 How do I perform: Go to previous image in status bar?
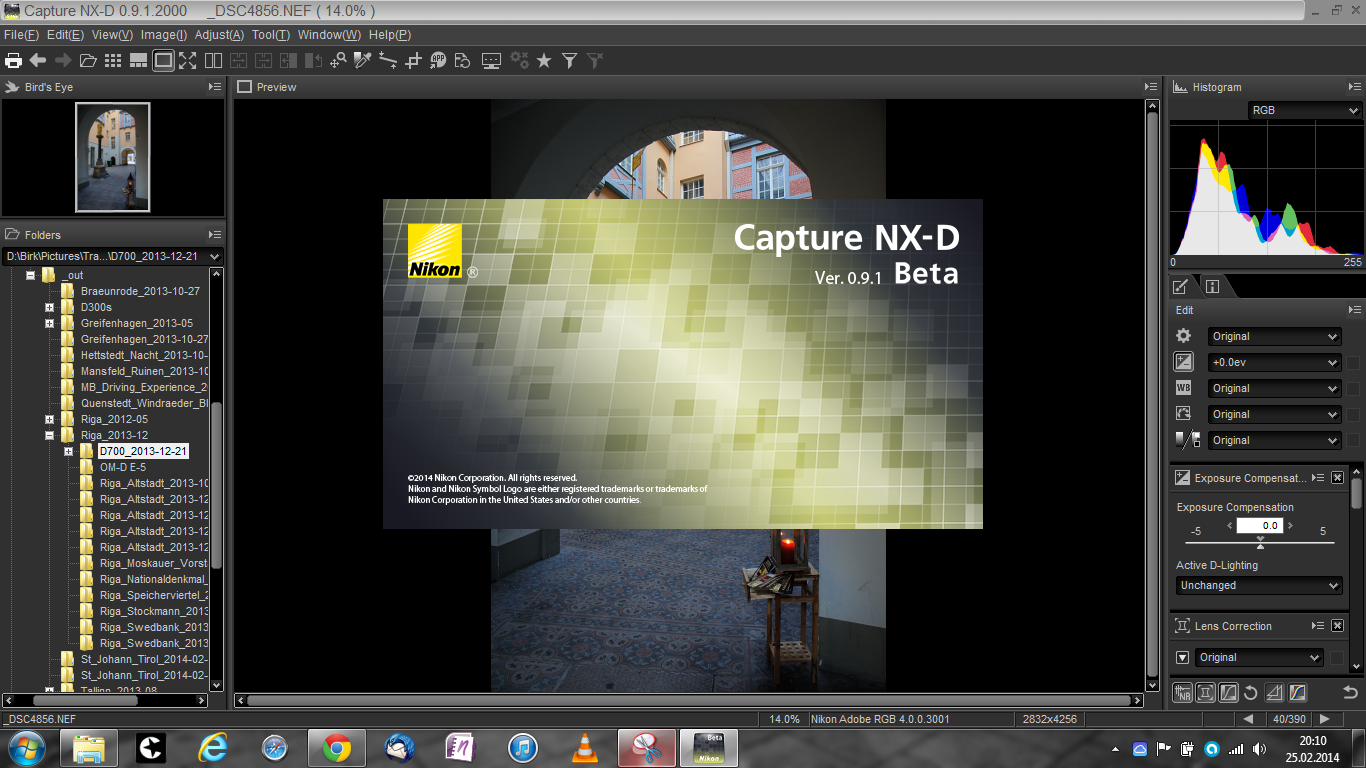1248,719
